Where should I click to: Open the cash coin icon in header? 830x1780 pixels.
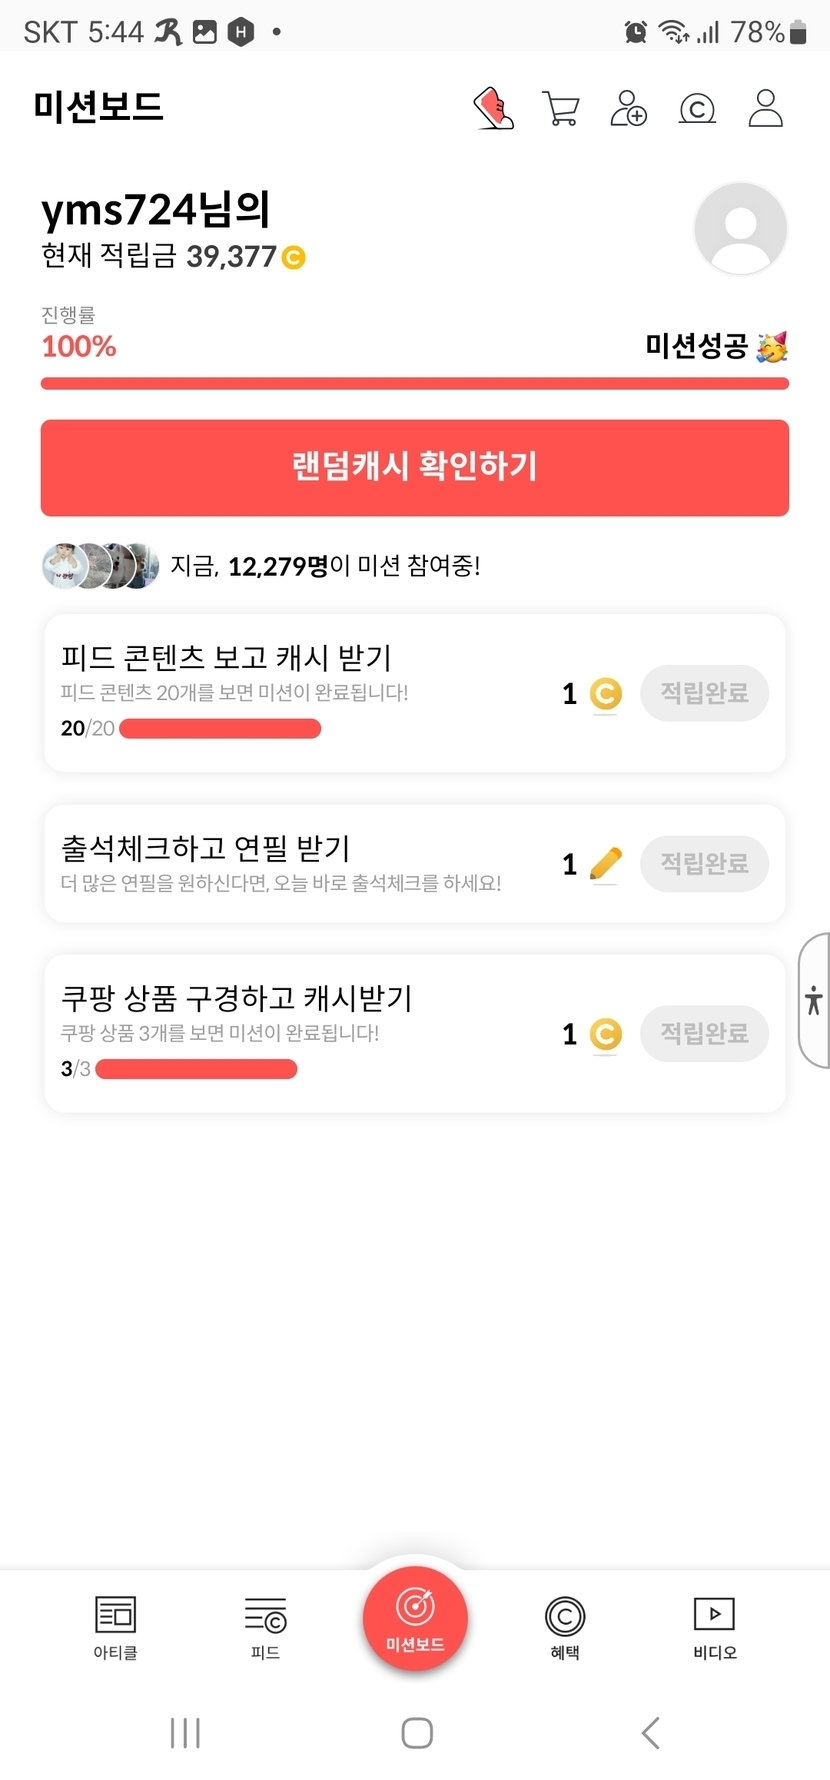point(697,108)
